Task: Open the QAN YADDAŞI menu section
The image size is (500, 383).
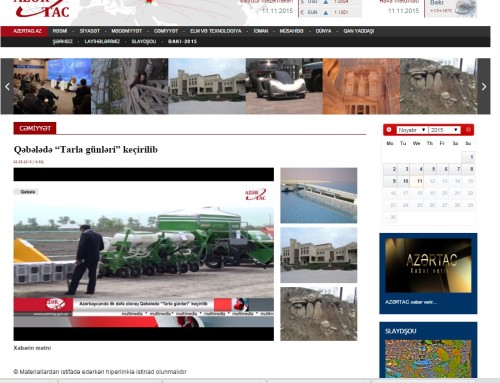Action: [x=359, y=31]
